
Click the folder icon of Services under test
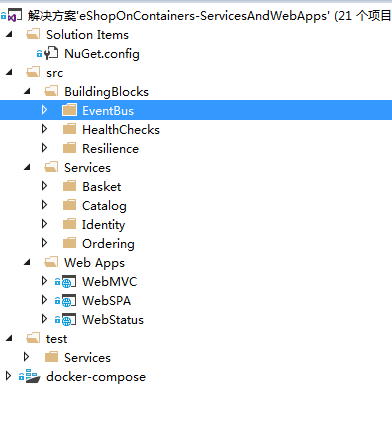(x=51, y=357)
